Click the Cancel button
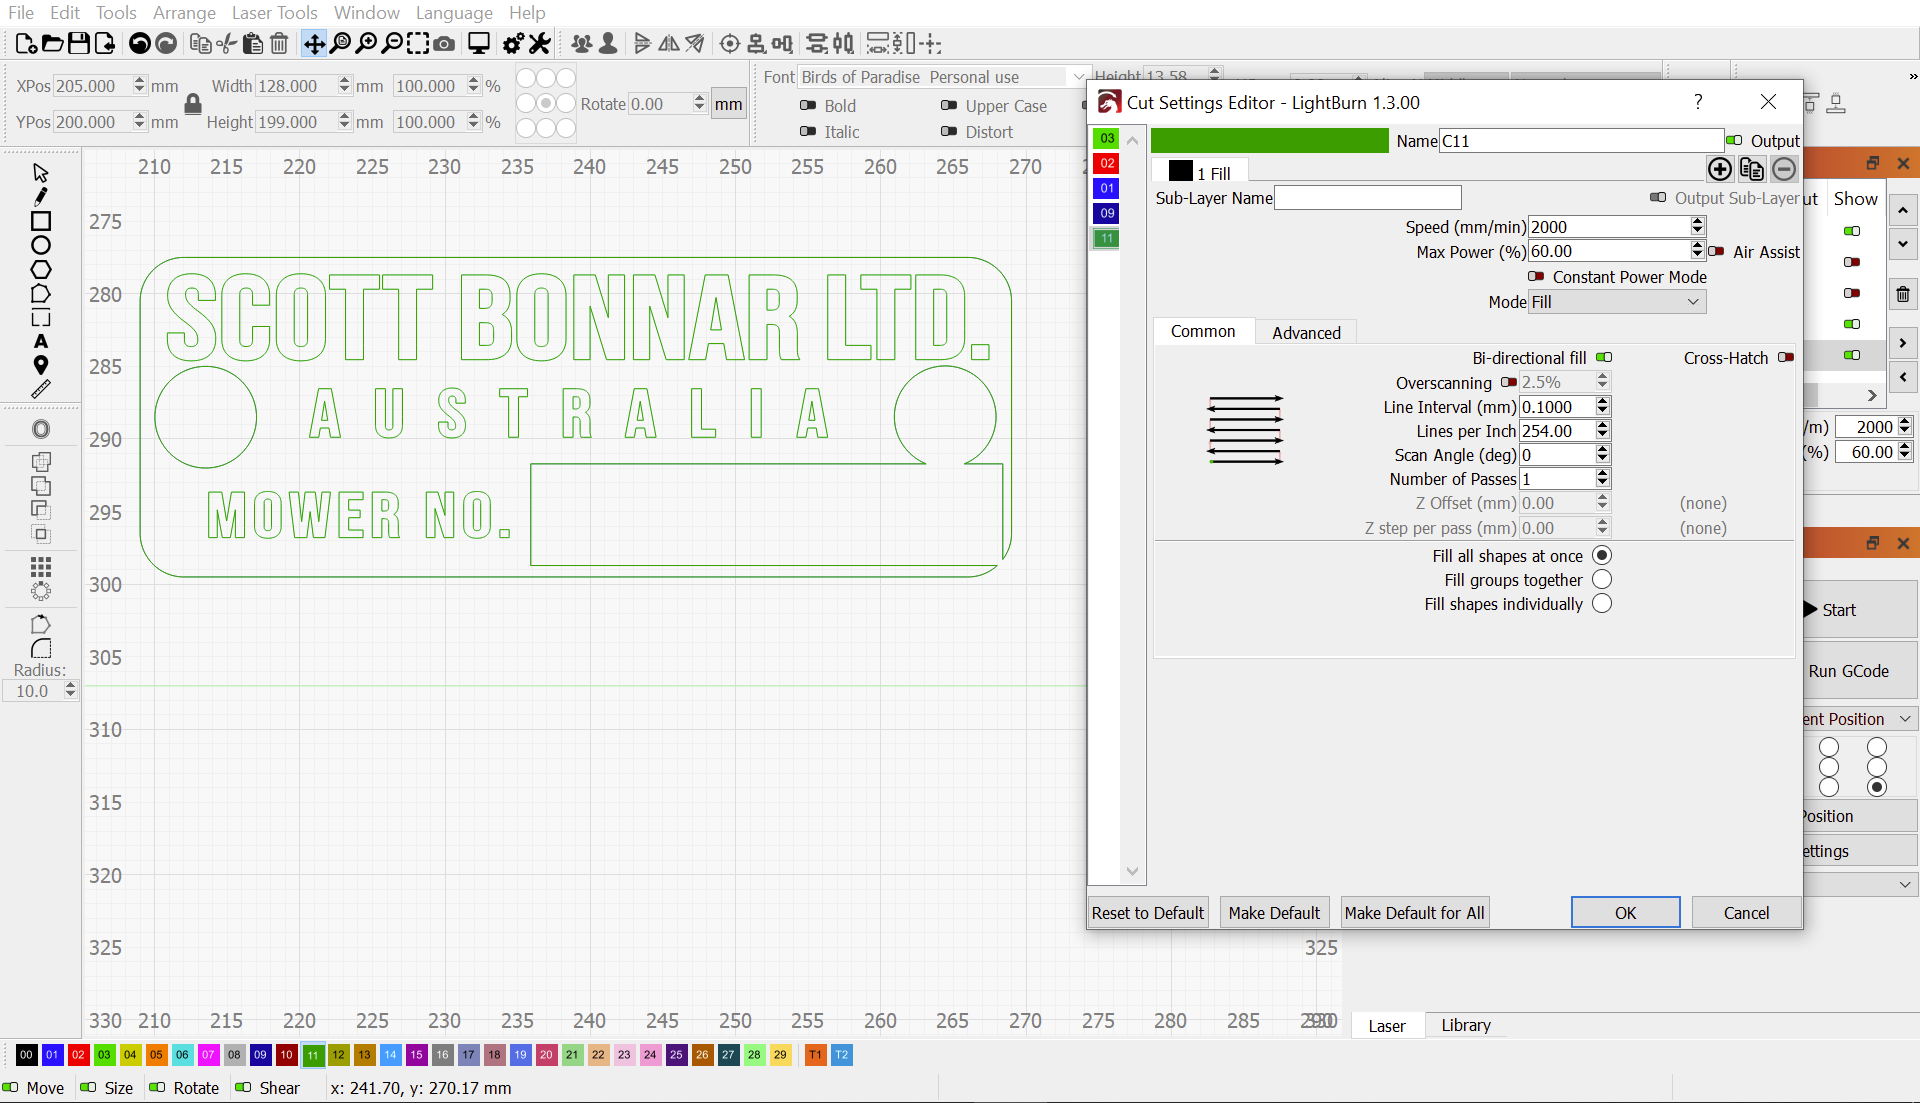This screenshot has width=1920, height=1103. 1746,913
